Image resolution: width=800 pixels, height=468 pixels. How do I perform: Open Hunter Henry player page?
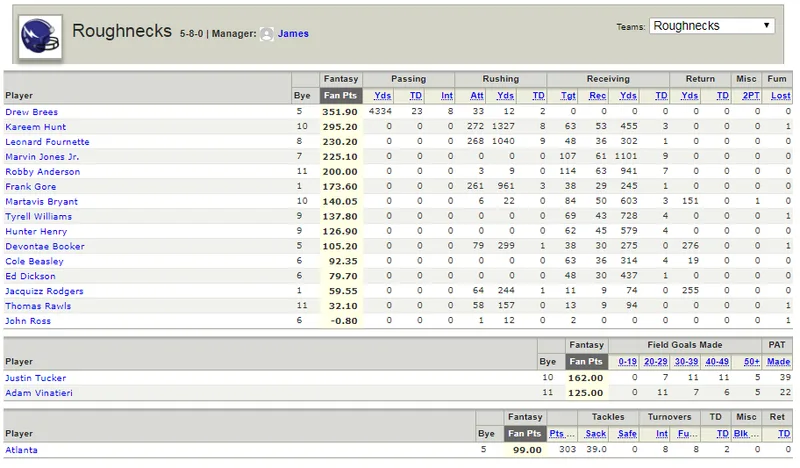[x=36, y=231]
